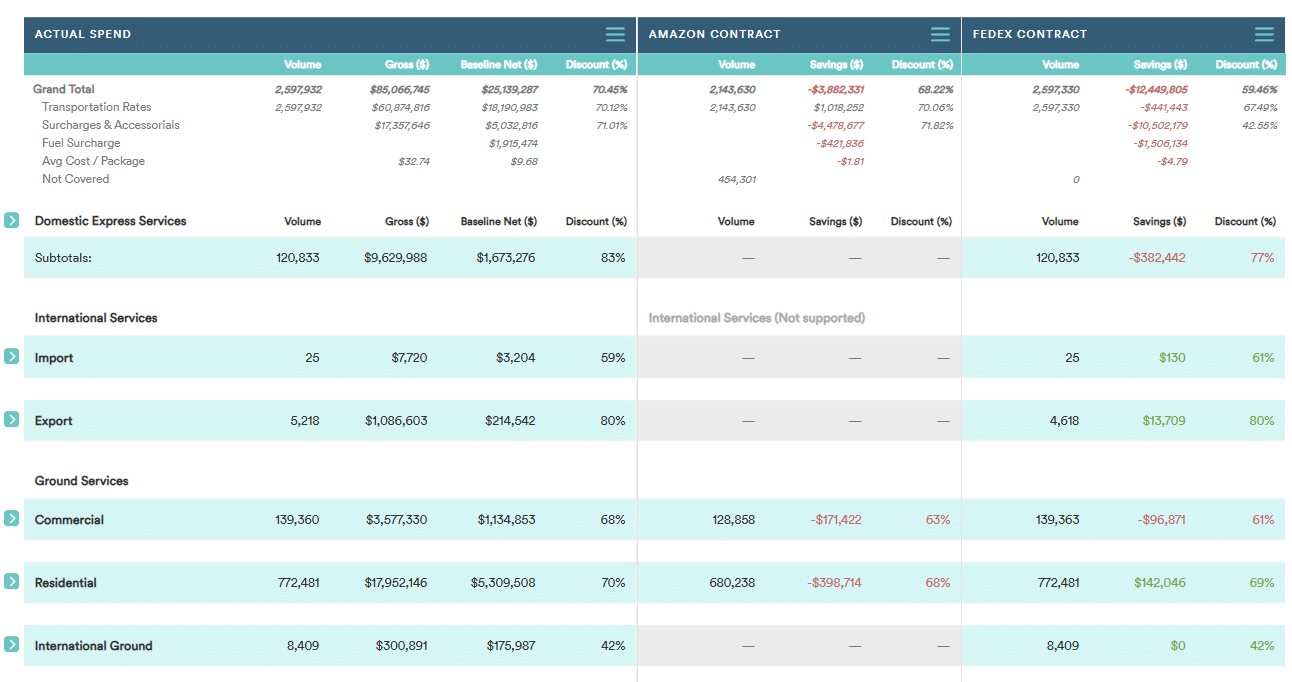1292x682 pixels.
Task: Select the Grand Total row label
Action: [x=64, y=89]
